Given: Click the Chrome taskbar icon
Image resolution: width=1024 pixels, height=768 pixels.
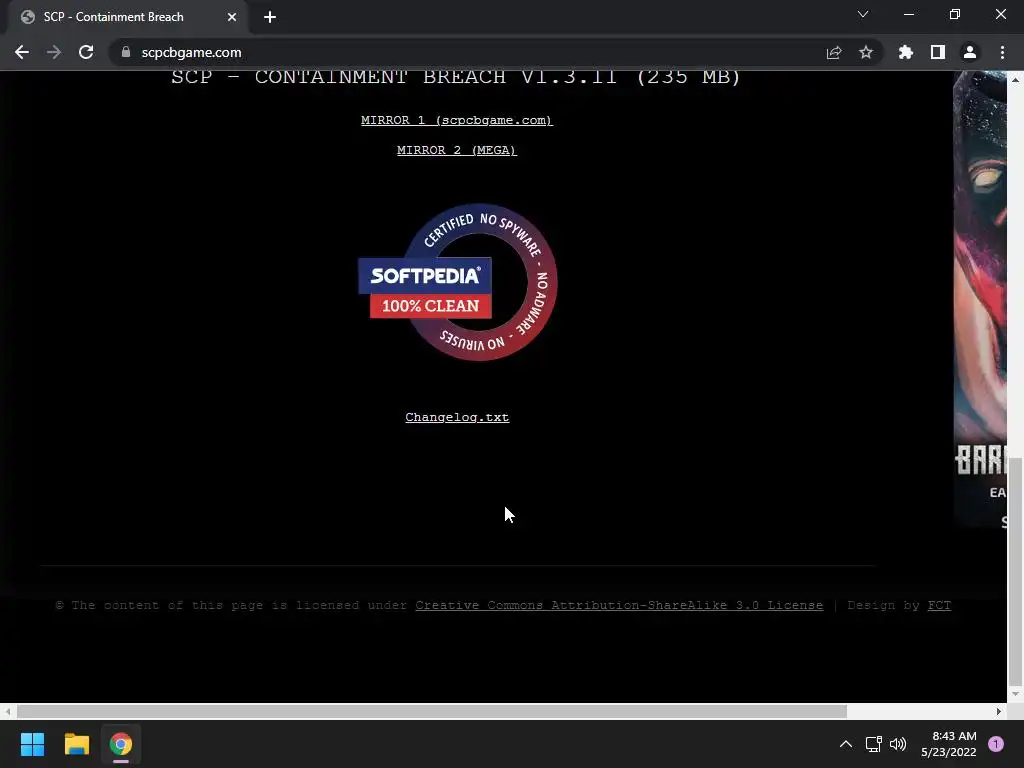Looking at the screenshot, I should (x=121, y=744).
